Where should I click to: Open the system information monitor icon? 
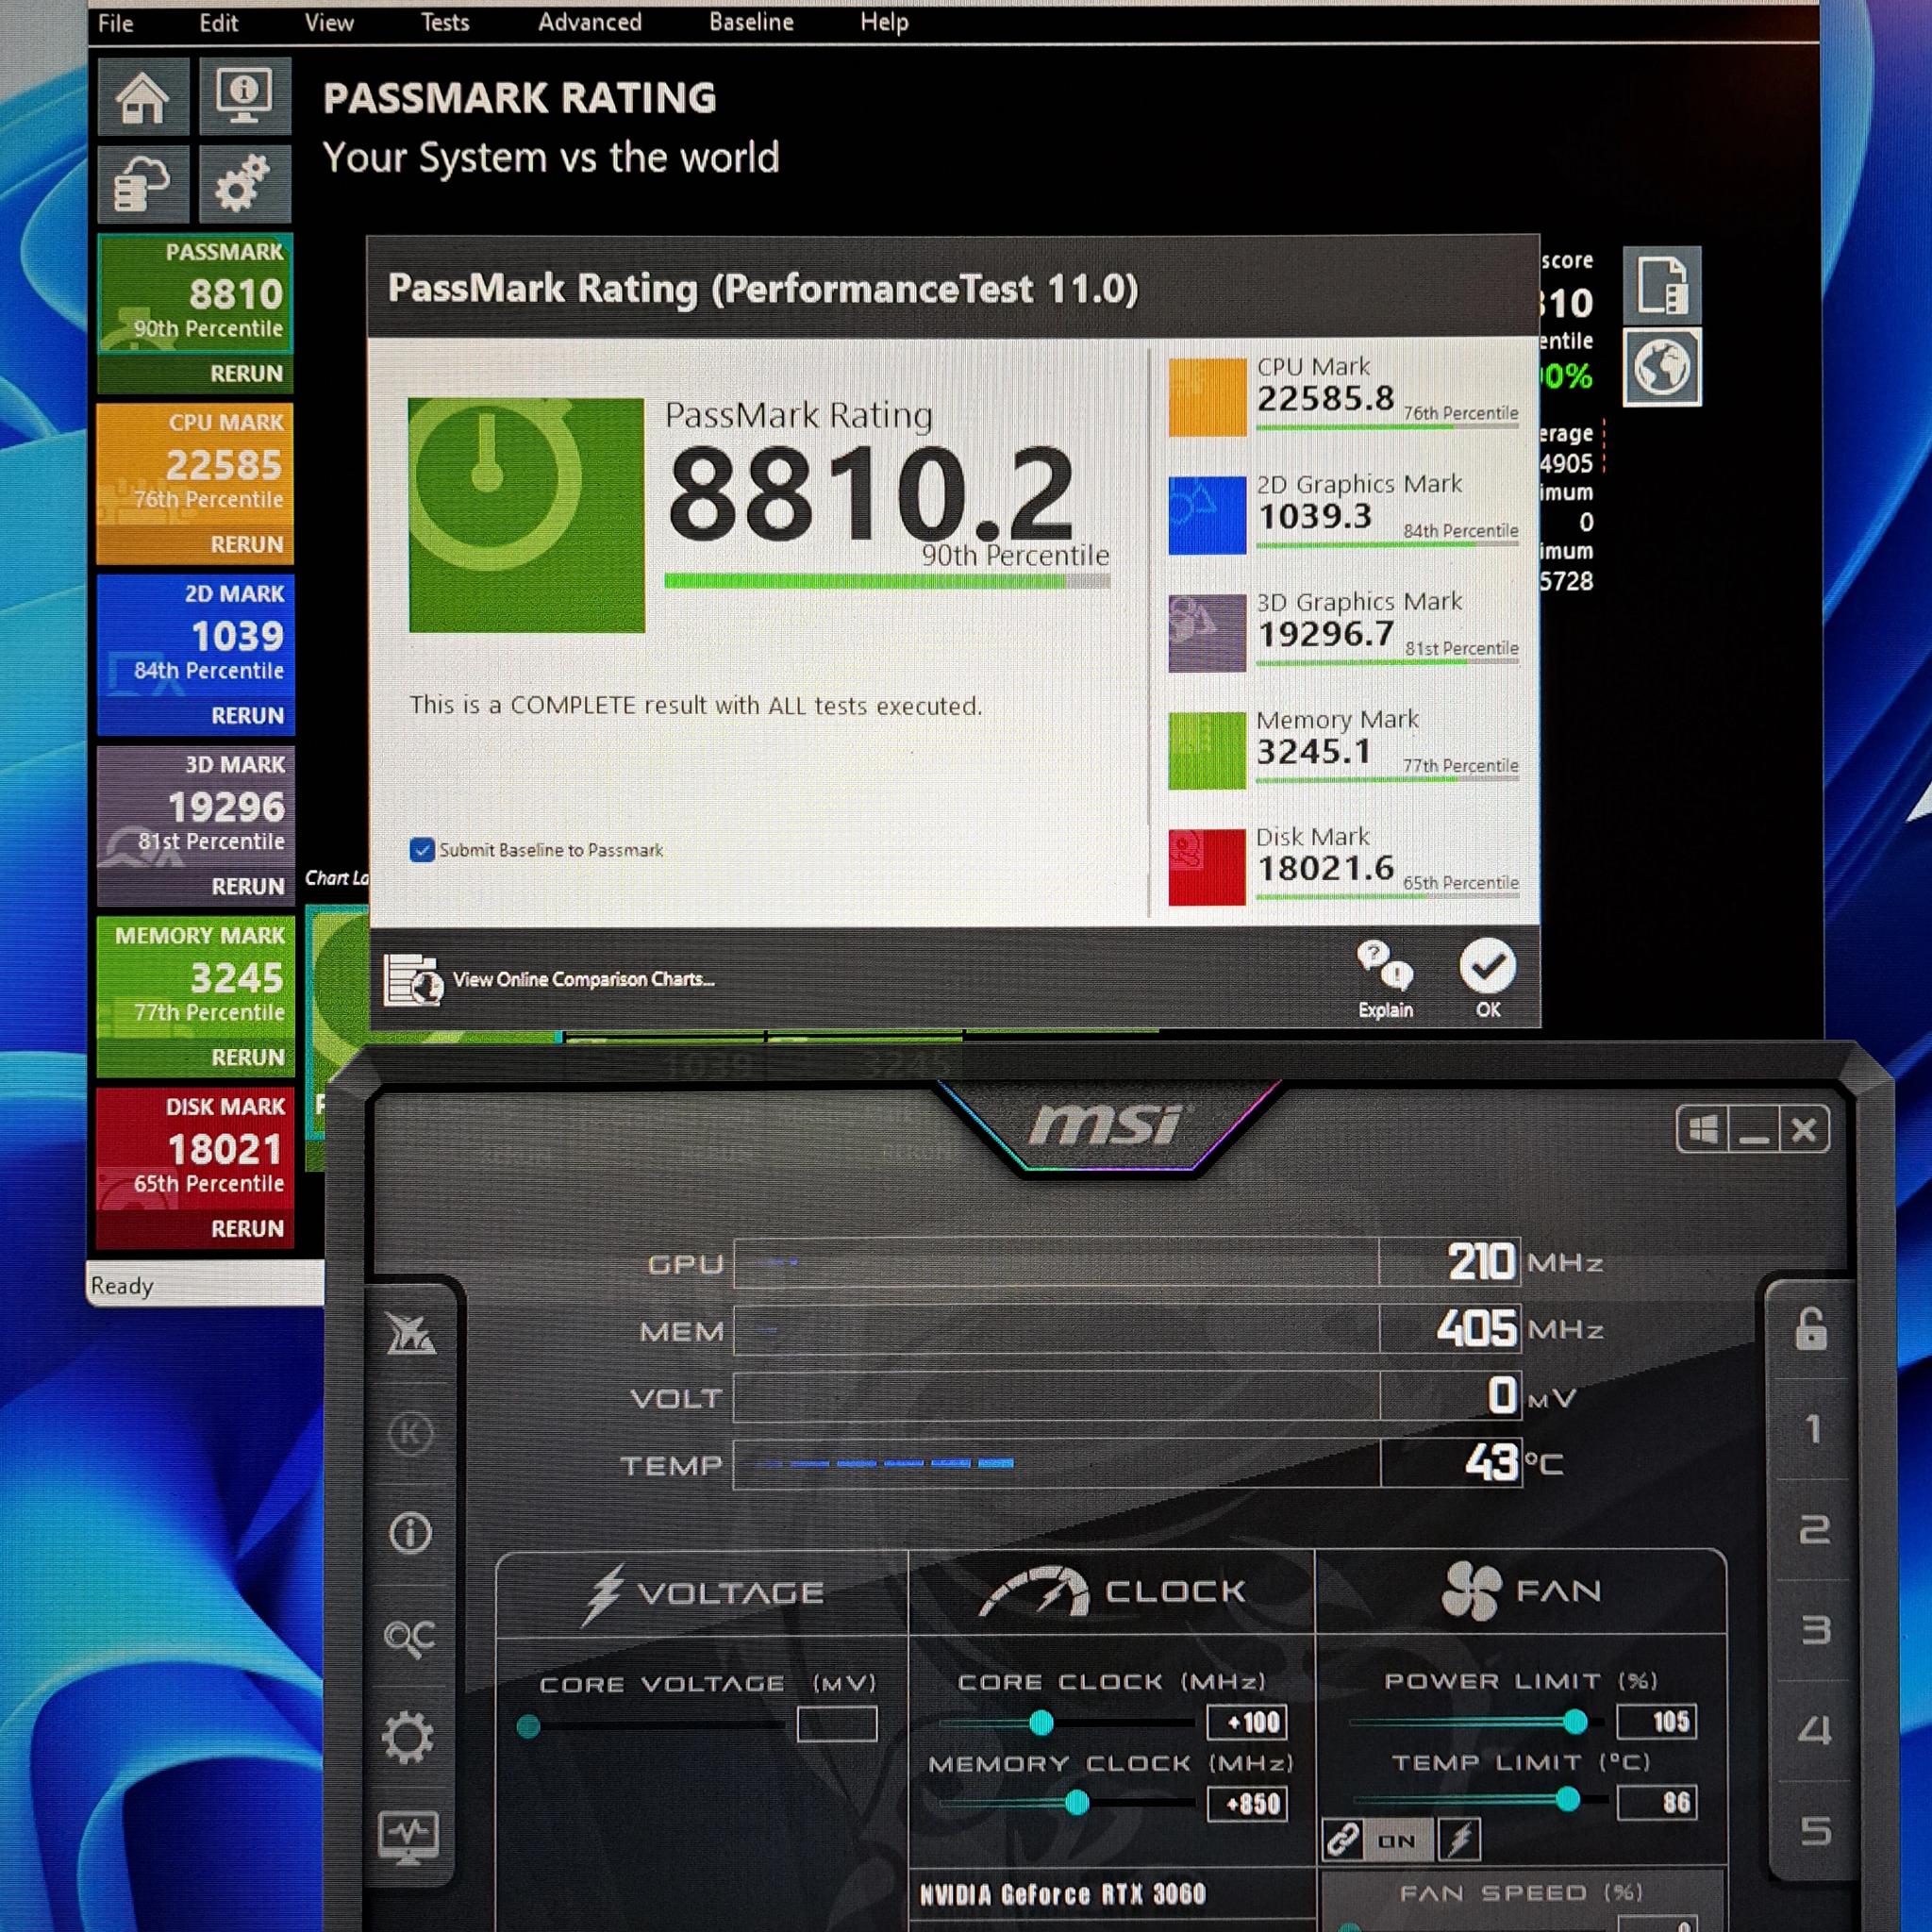245,96
